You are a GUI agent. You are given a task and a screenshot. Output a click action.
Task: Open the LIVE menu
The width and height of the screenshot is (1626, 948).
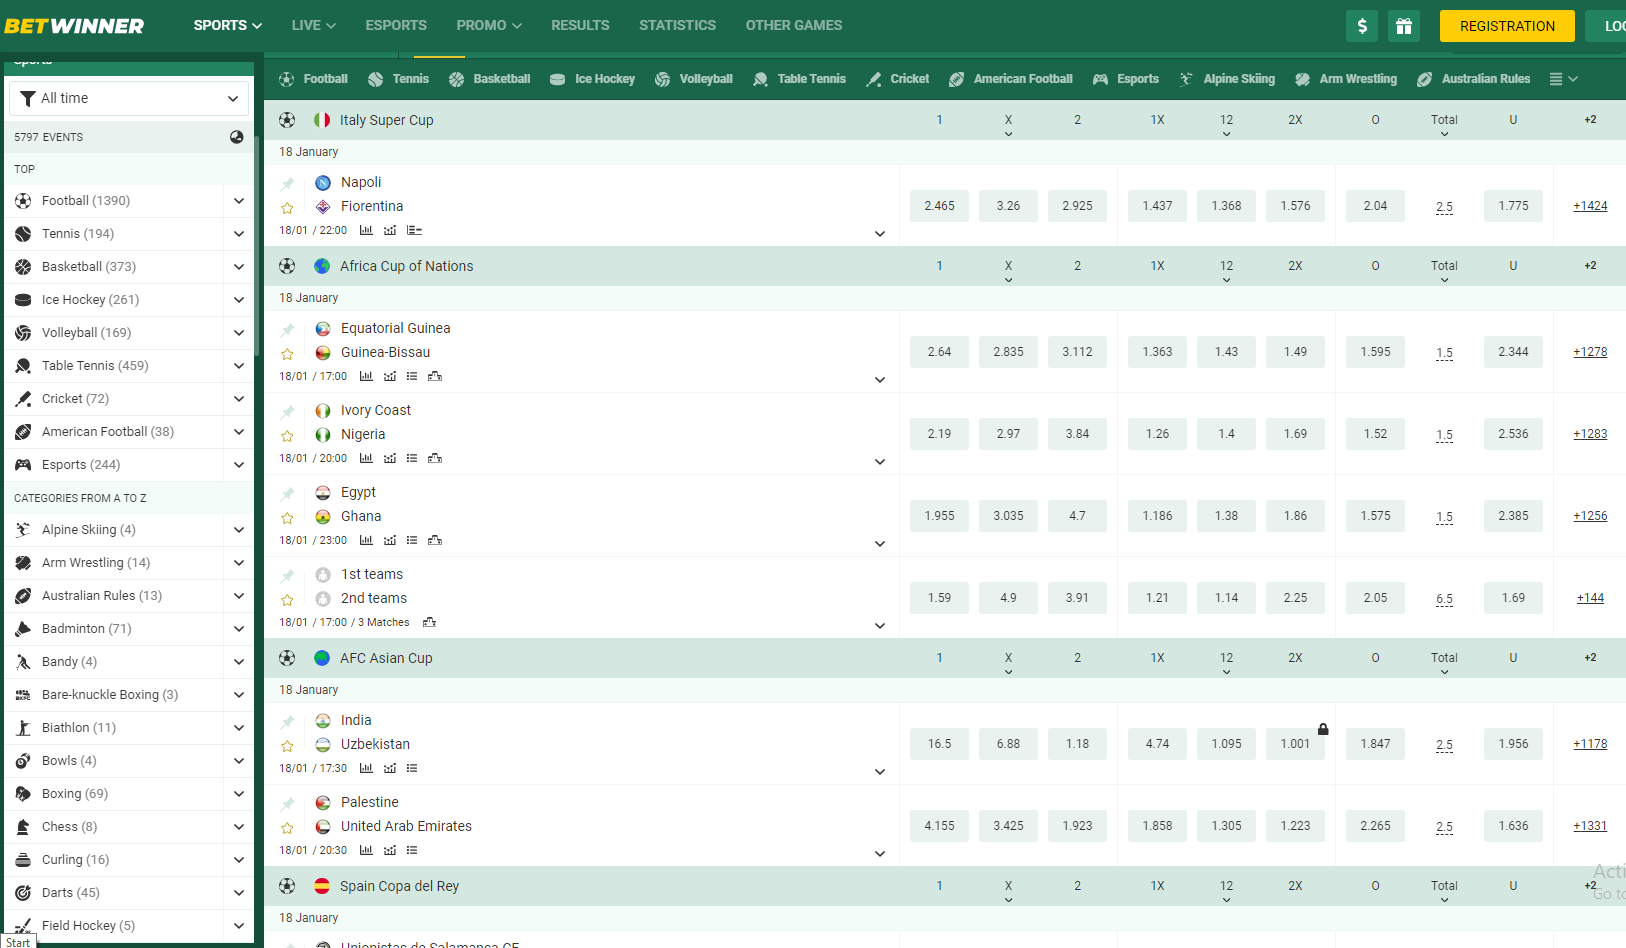click(x=313, y=25)
